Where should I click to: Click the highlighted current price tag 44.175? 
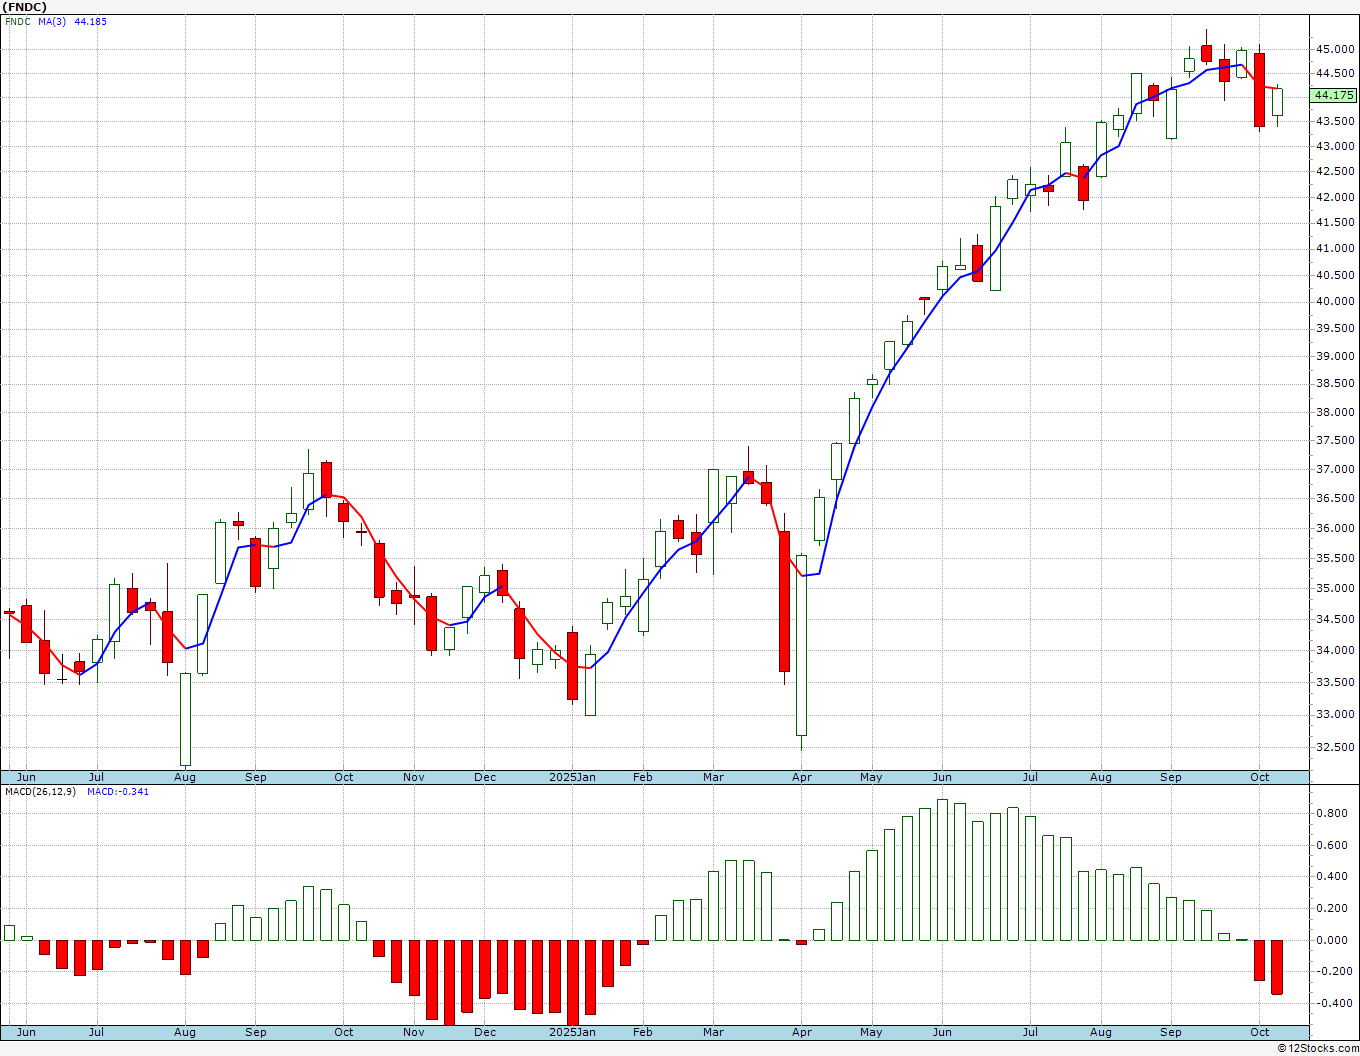[x=1334, y=95]
